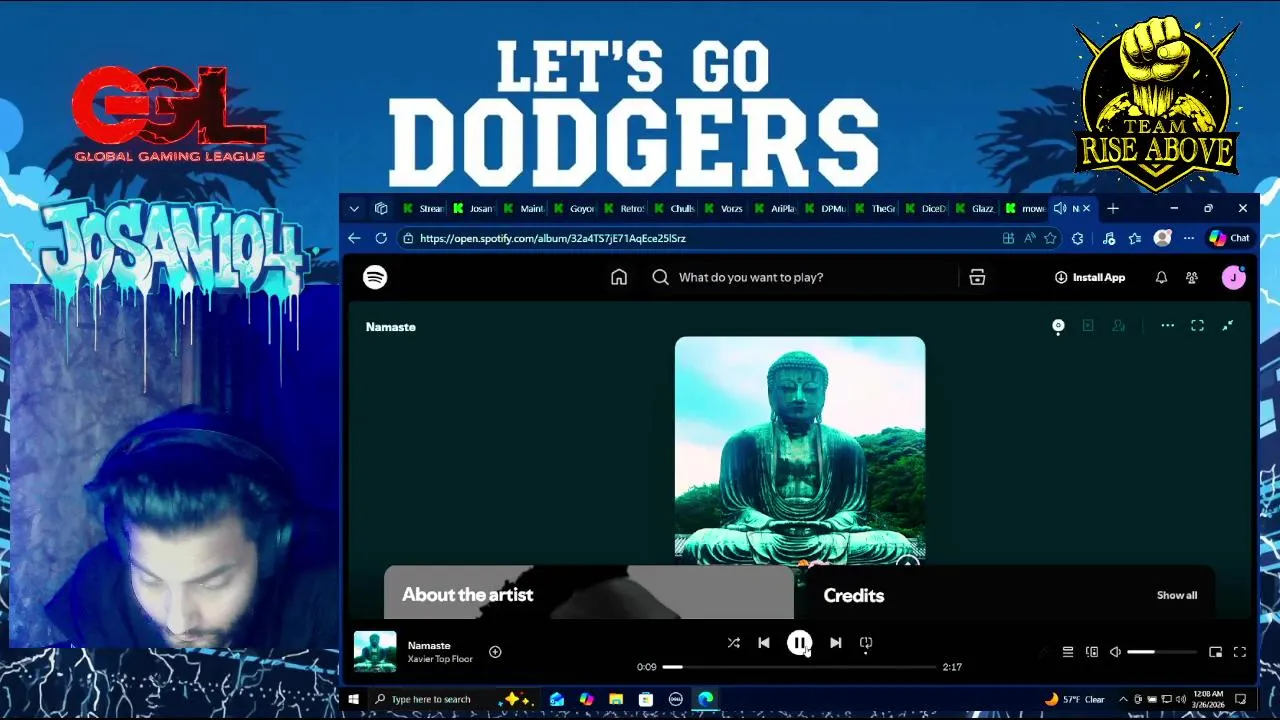The height and width of the screenshot is (720, 1280).
Task: Reload the Spotify page
Action: click(x=381, y=238)
